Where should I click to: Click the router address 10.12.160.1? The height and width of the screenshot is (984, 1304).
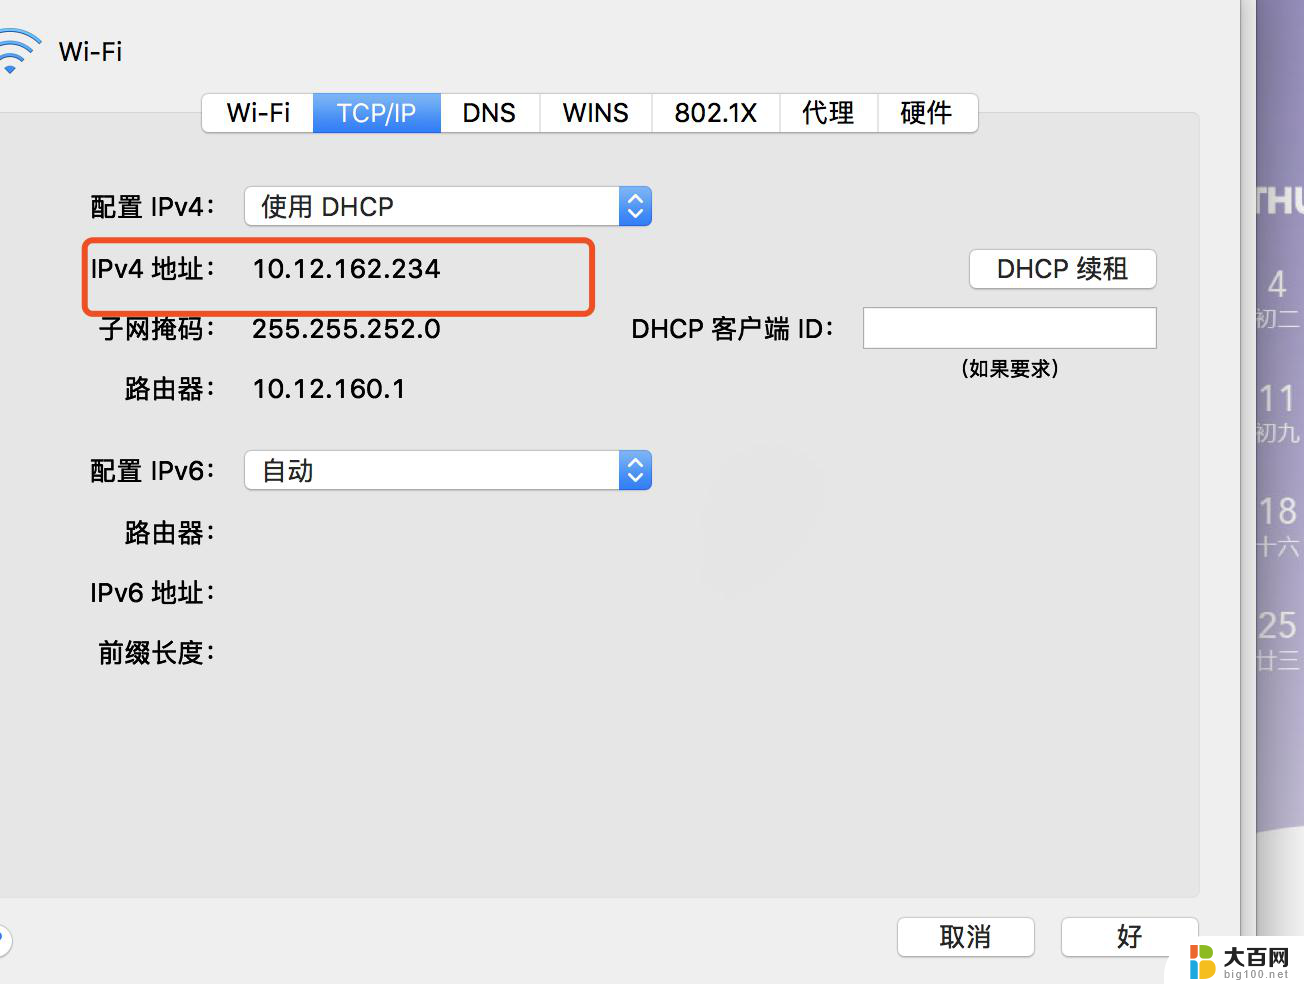(x=329, y=389)
